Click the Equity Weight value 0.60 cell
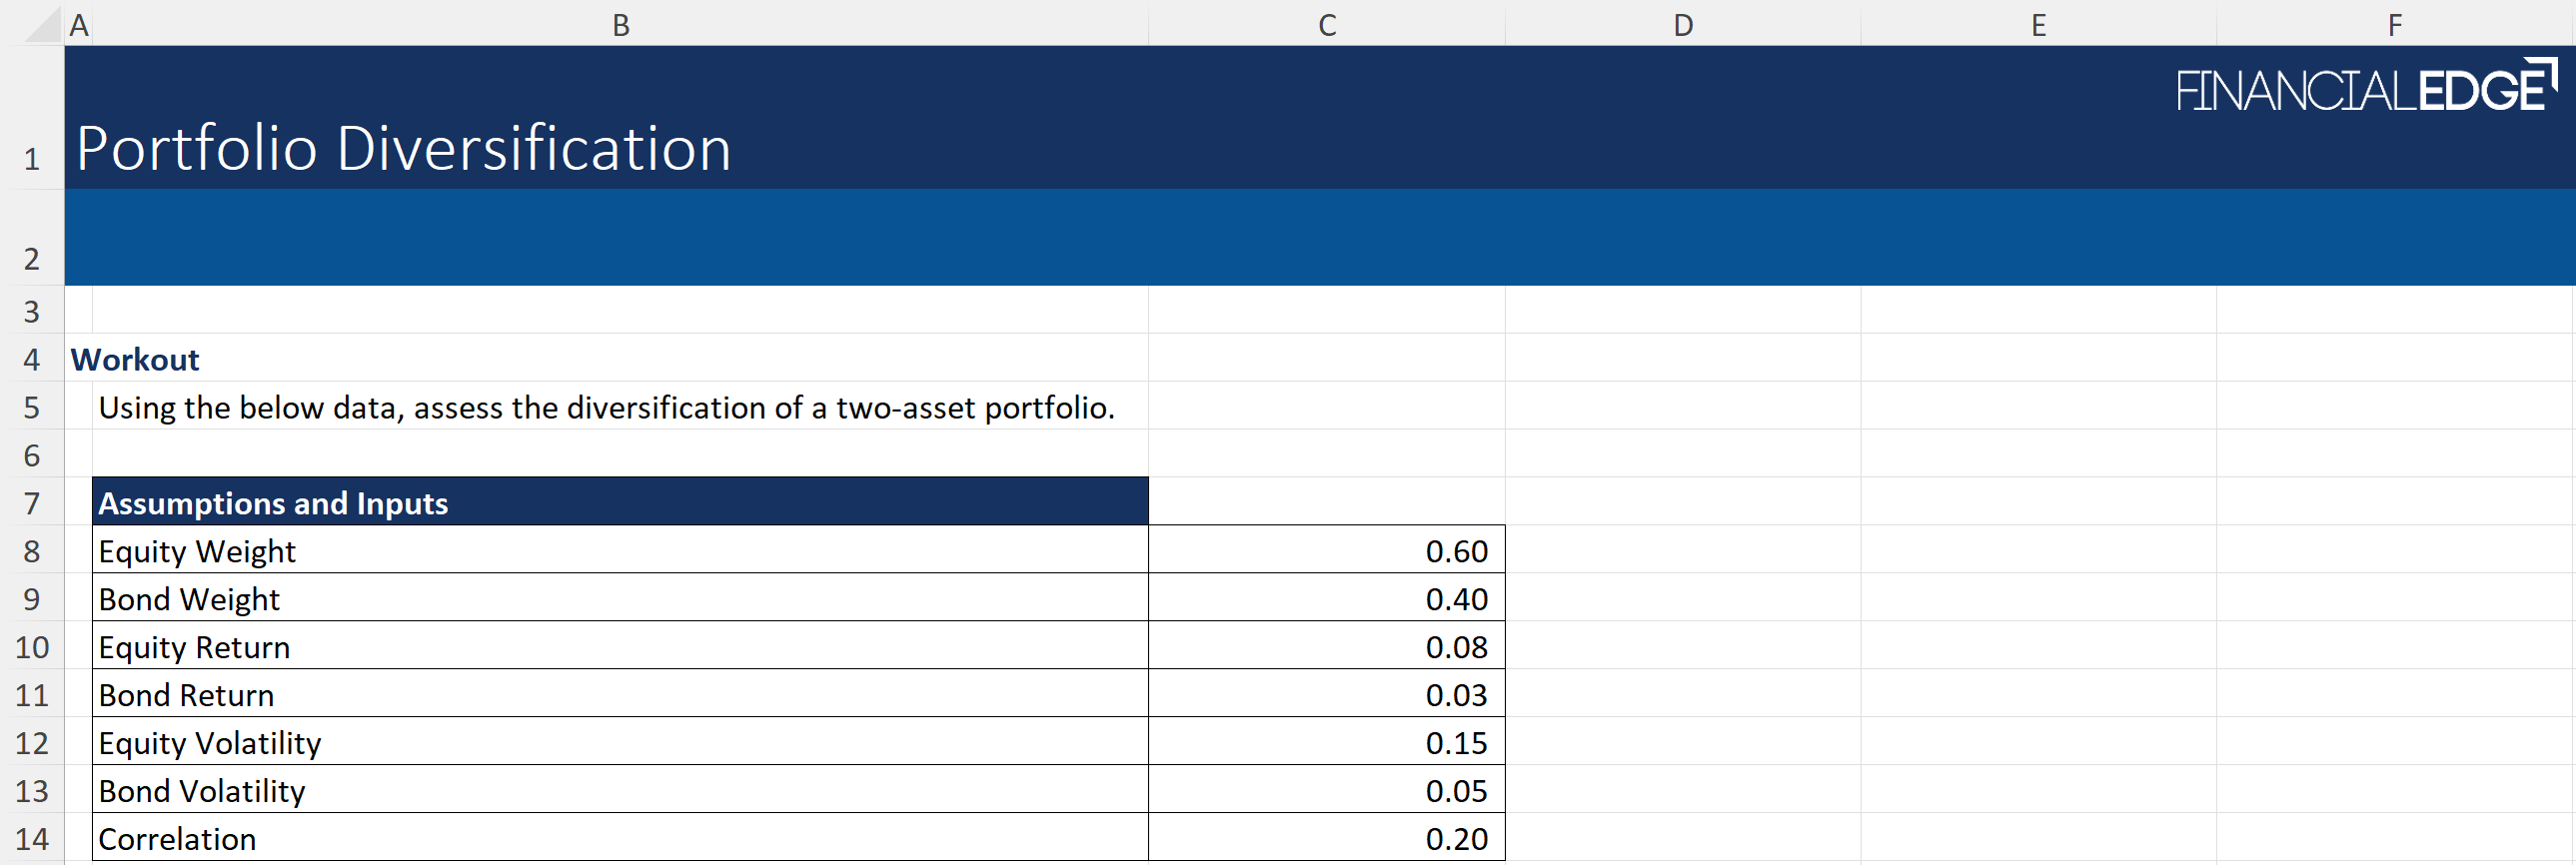 (x=1326, y=551)
